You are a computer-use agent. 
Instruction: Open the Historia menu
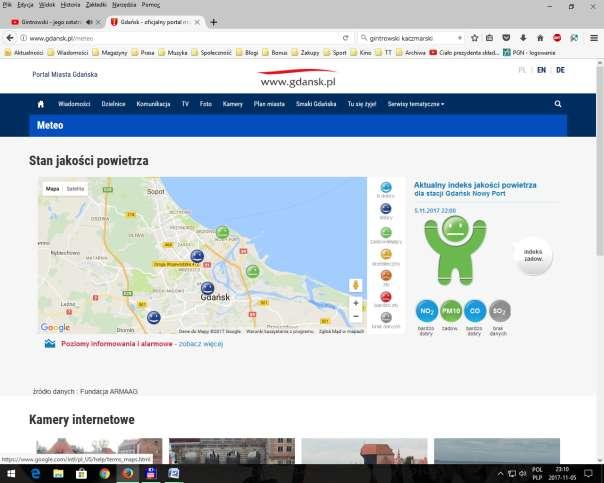pyautogui.click(x=70, y=5)
